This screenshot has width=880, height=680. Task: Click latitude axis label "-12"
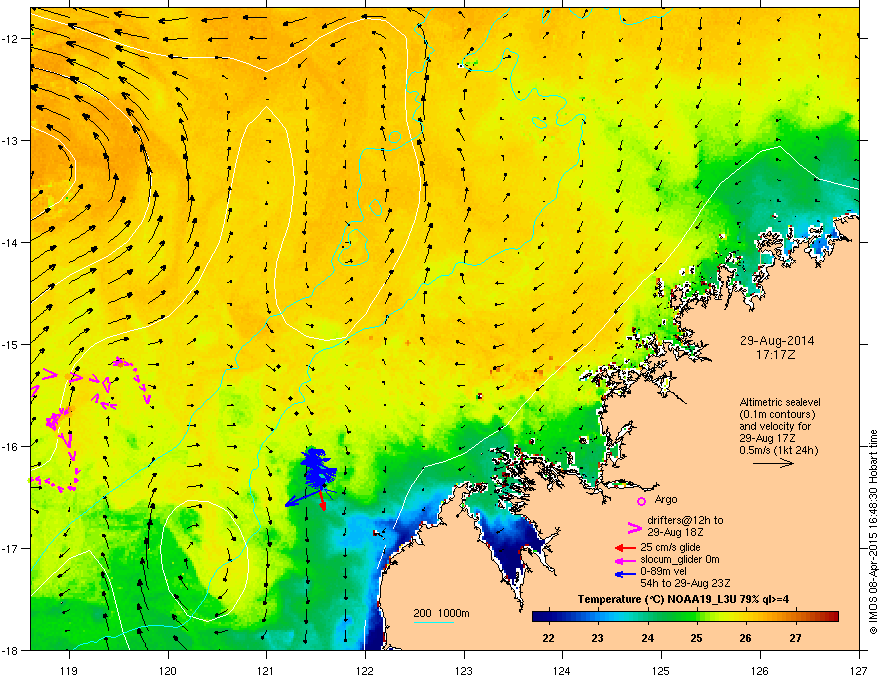(x=10, y=38)
